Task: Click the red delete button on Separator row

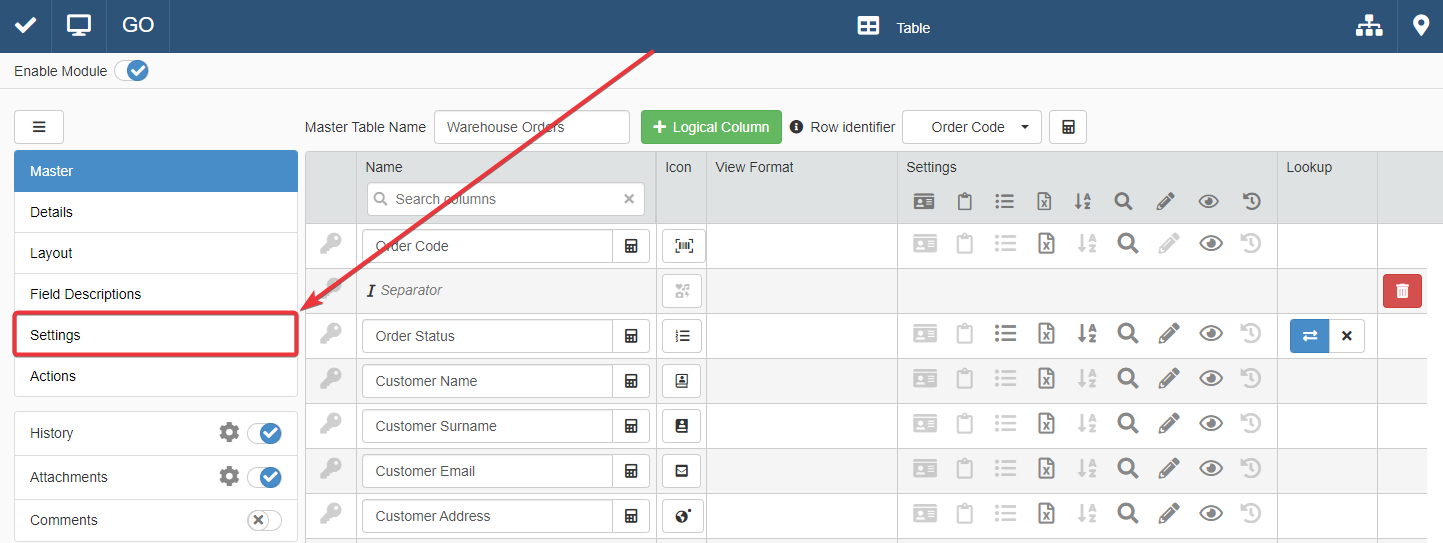Action: tap(1402, 291)
